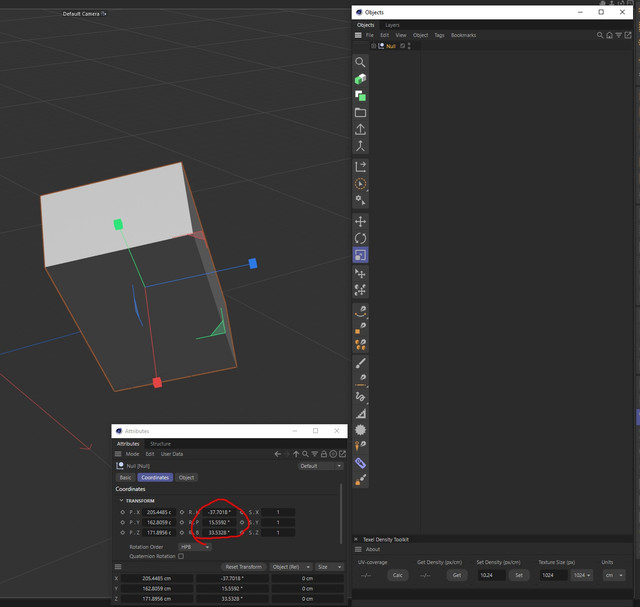Open the Size dropdown in coordinates bar
Screen dimensions: 640x607
tap(329, 567)
